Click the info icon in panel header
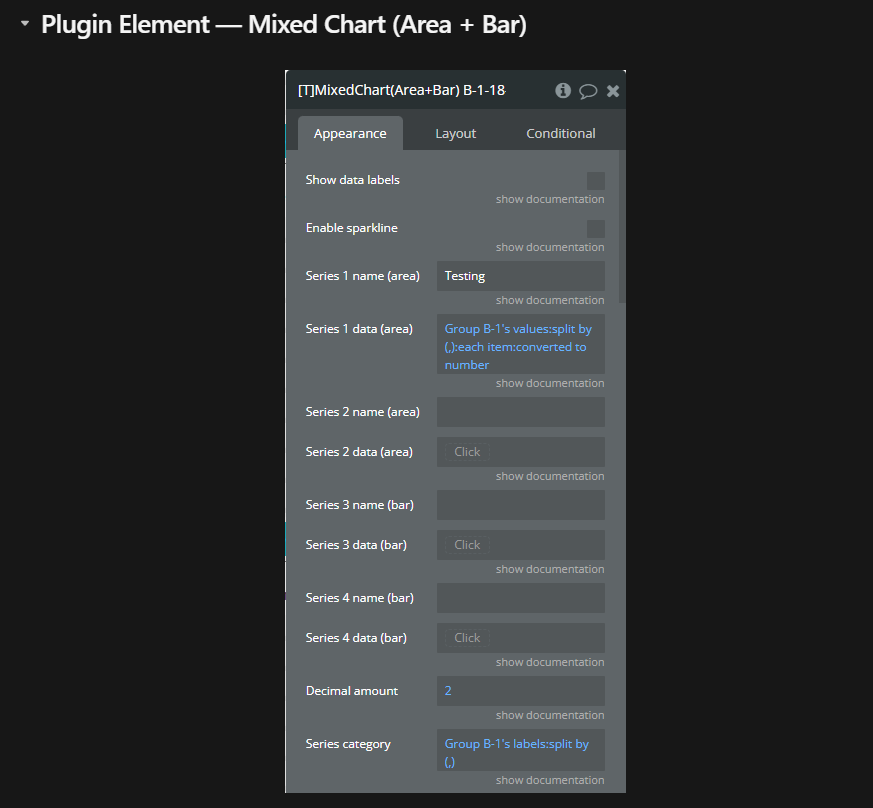Viewport: 873px width, 808px height. point(563,91)
